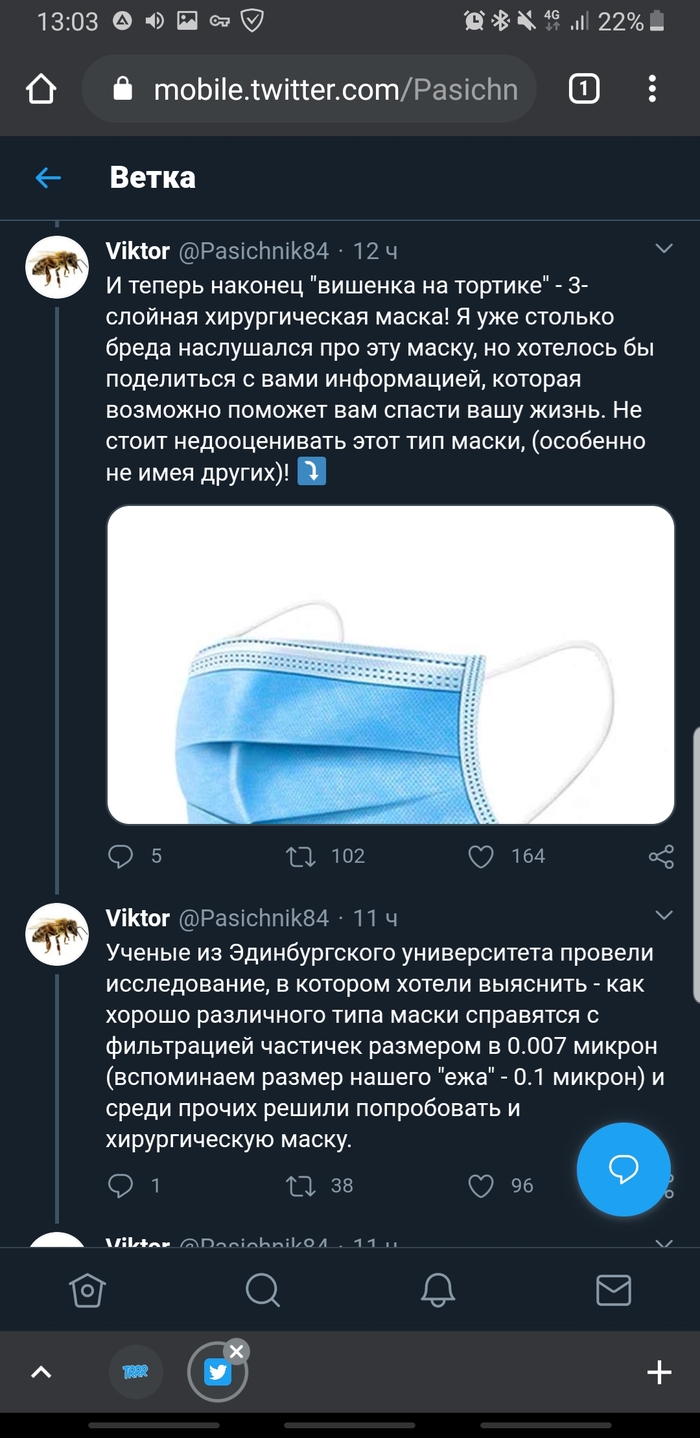The height and width of the screenshot is (1438, 700).
Task: Reply to the tweet with 5 replies
Action: pyautogui.click(x=121, y=856)
